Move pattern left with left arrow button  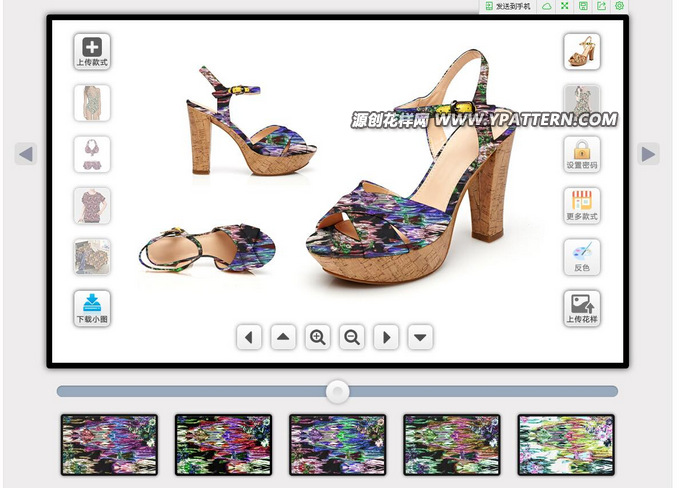(x=249, y=337)
